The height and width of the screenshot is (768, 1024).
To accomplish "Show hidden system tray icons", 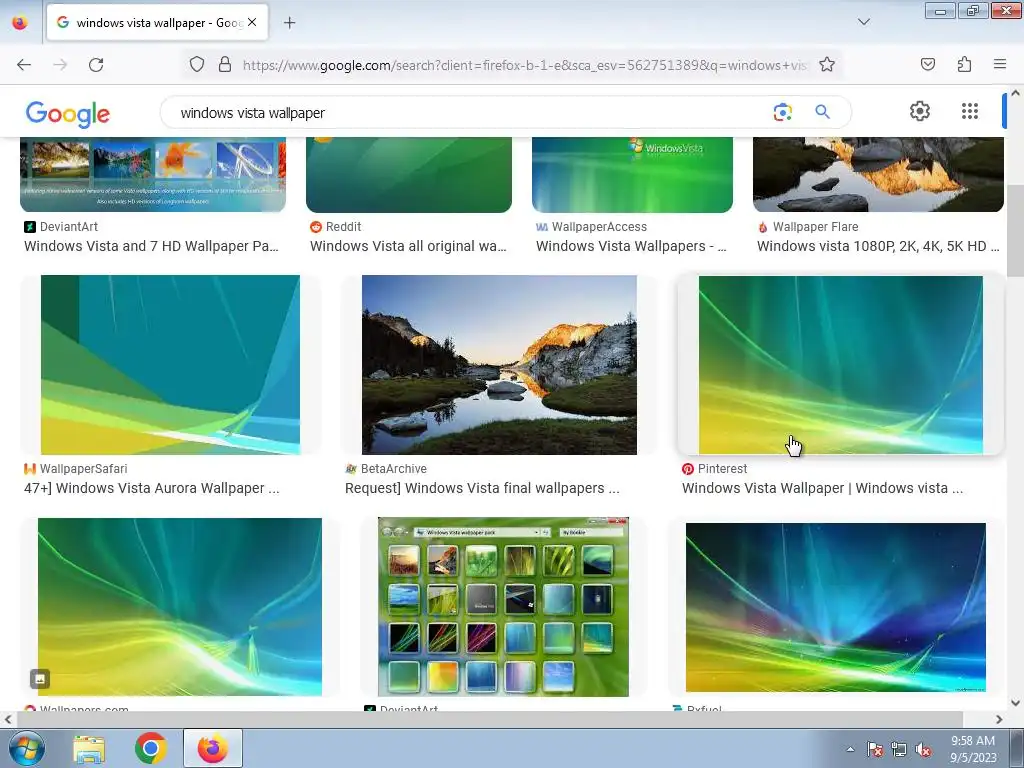I will (850, 749).
